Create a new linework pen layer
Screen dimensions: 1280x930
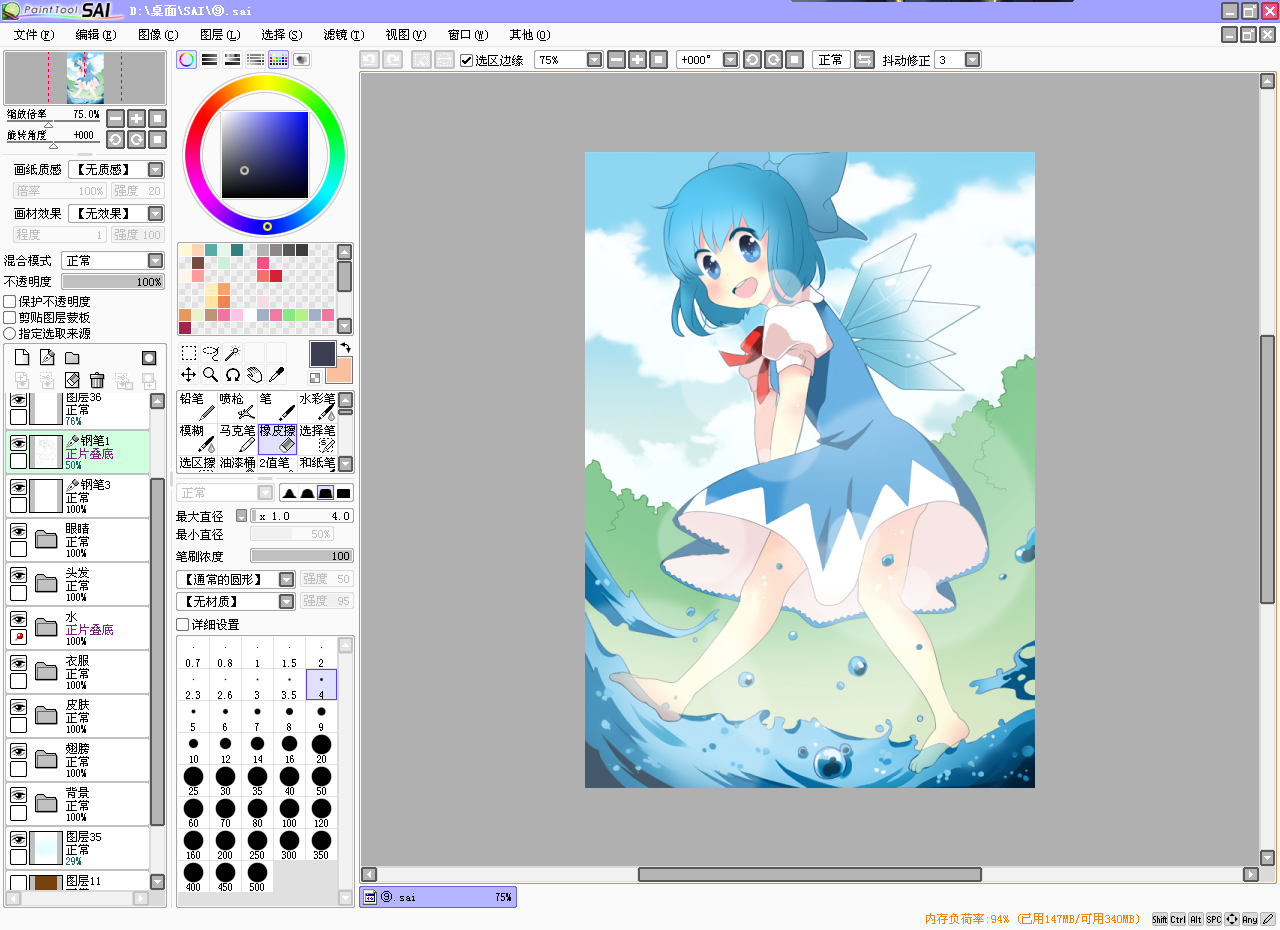[x=47, y=357]
